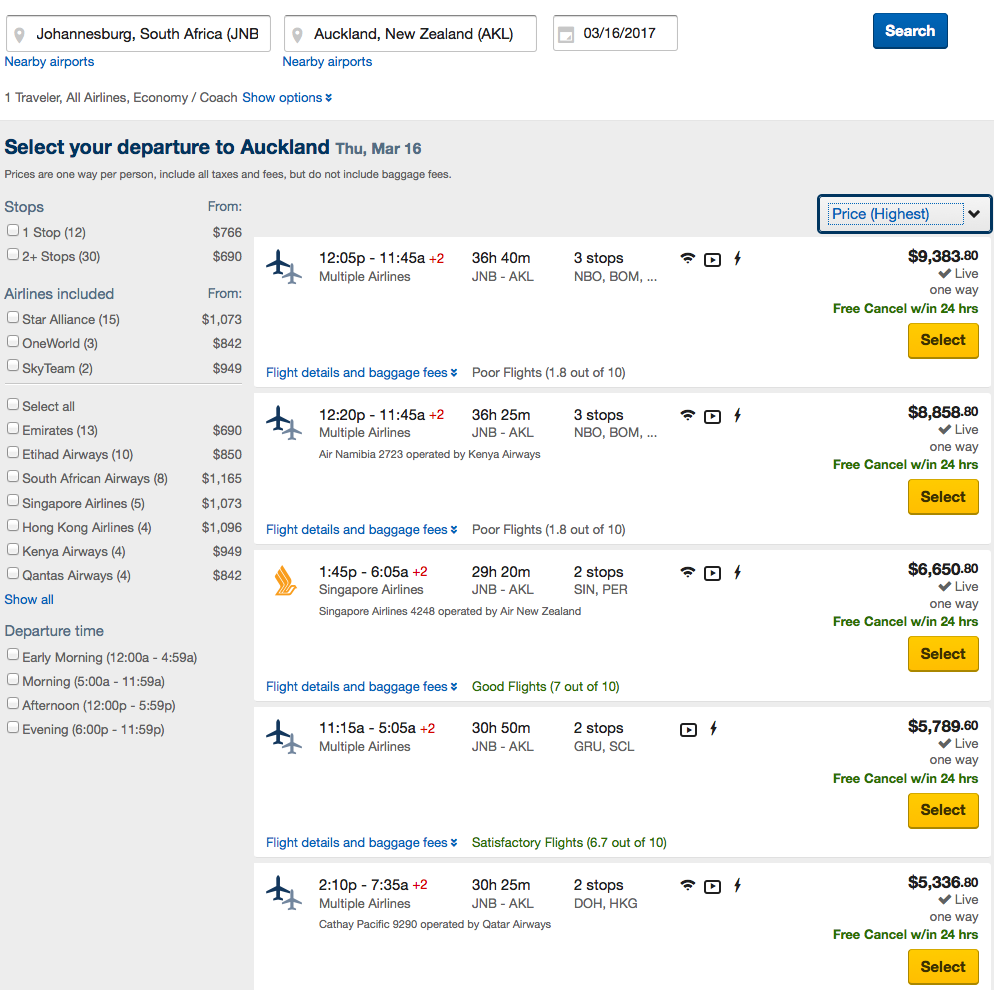Select the $5,336.80 flight

[943, 967]
